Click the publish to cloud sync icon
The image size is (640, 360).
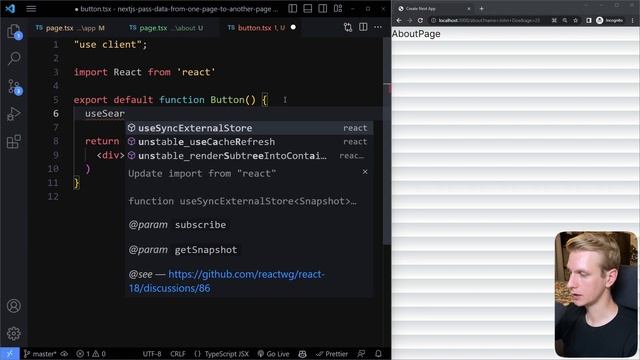(64, 354)
